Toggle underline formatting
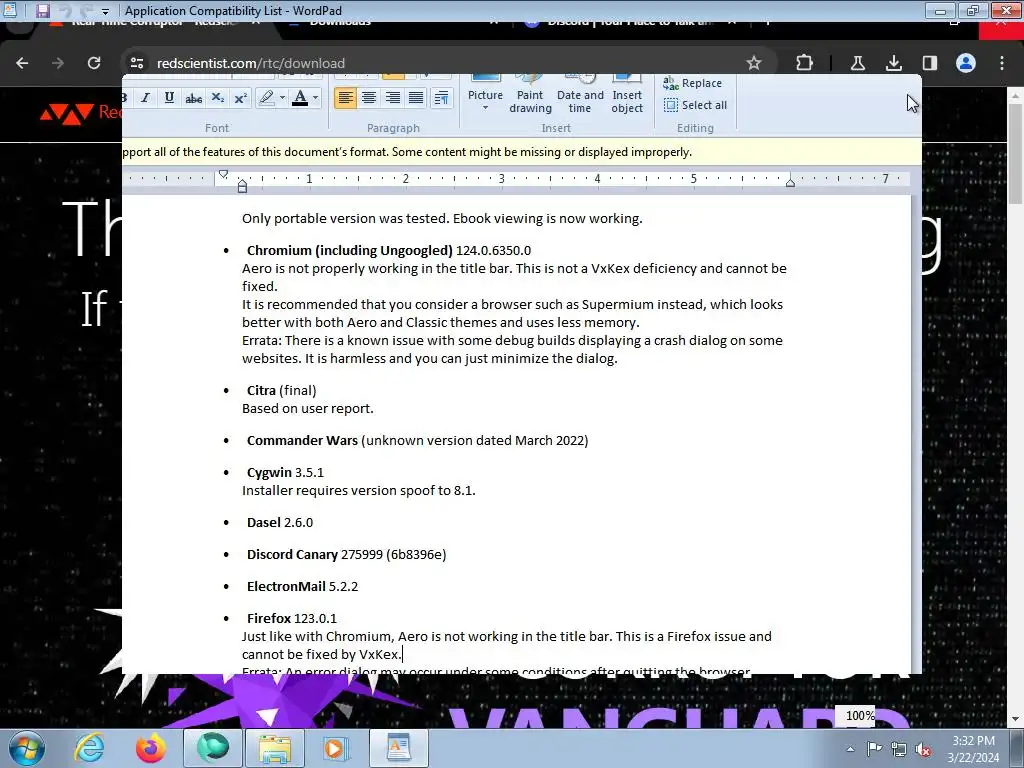 pyautogui.click(x=169, y=98)
